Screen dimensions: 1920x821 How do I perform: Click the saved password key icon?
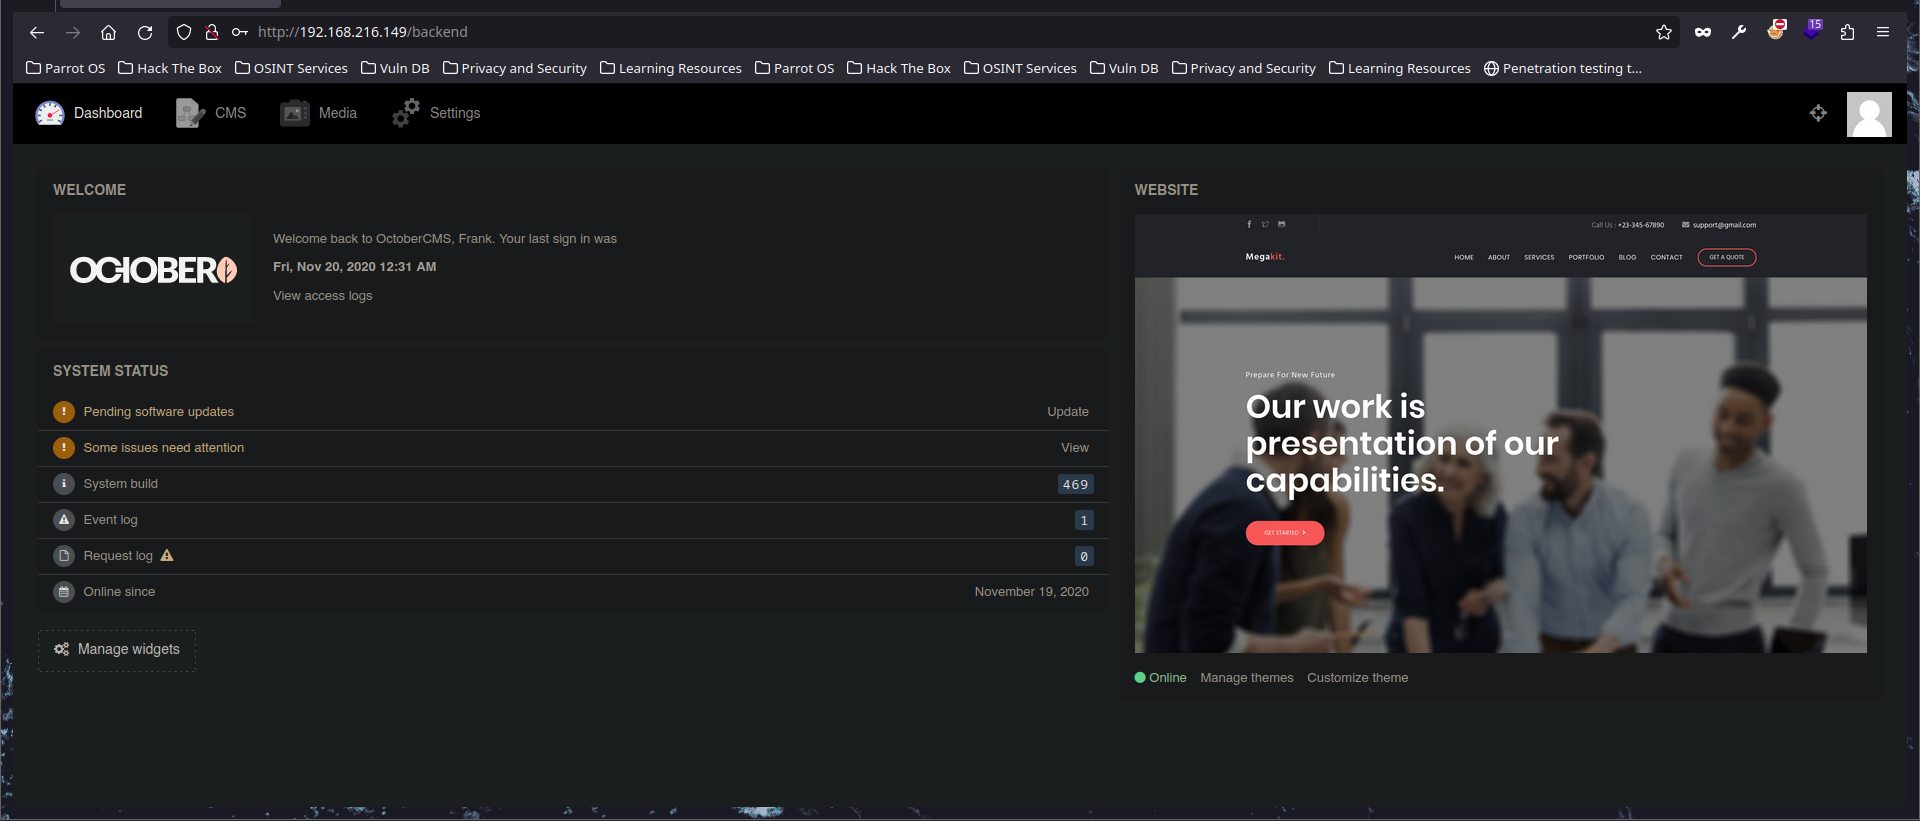pos(240,32)
